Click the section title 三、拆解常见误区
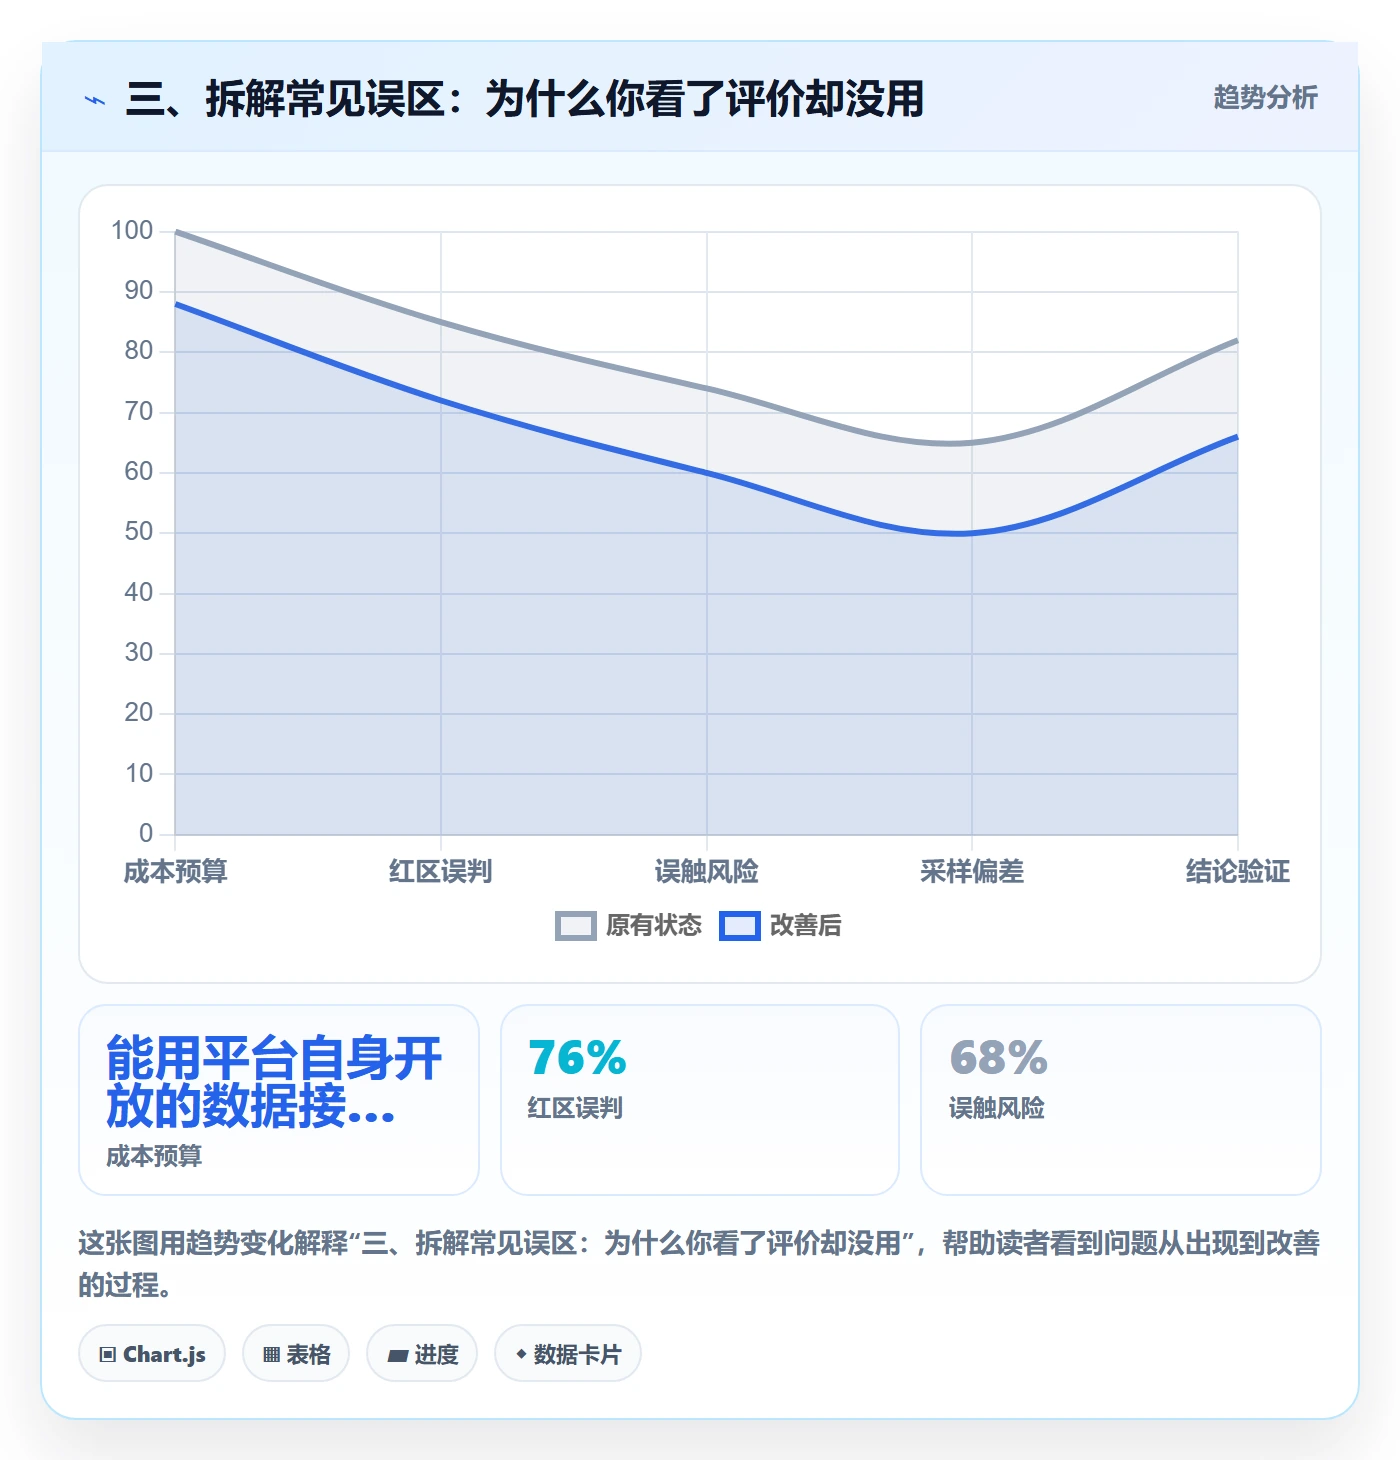Image resolution: width=1400 pixels, height=1460 pixels. [525, 99]
